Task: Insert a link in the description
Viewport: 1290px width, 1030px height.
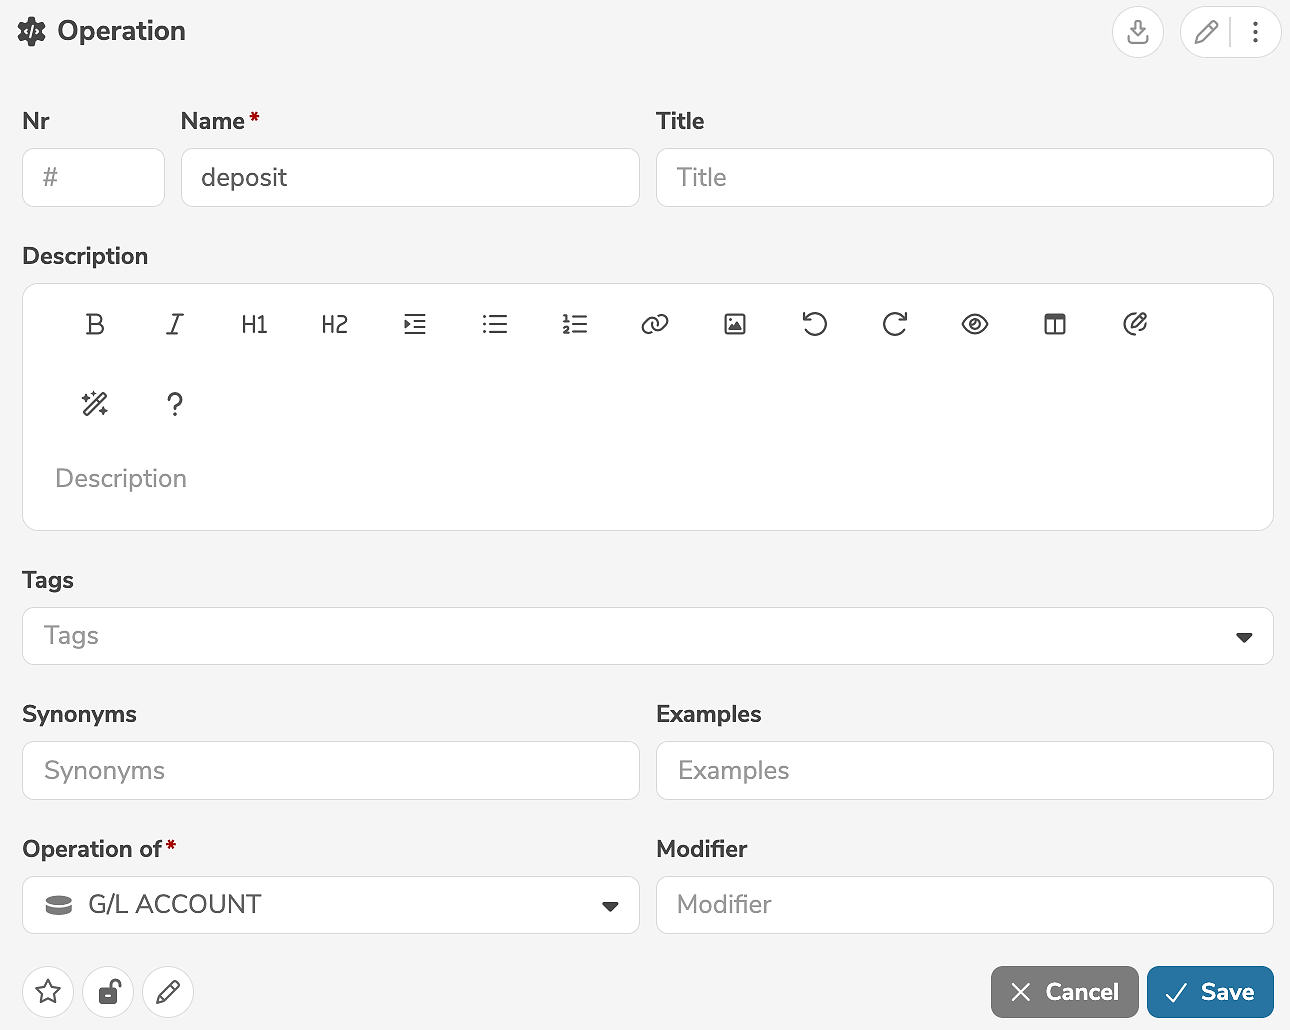Action: [x=655, y=324]
